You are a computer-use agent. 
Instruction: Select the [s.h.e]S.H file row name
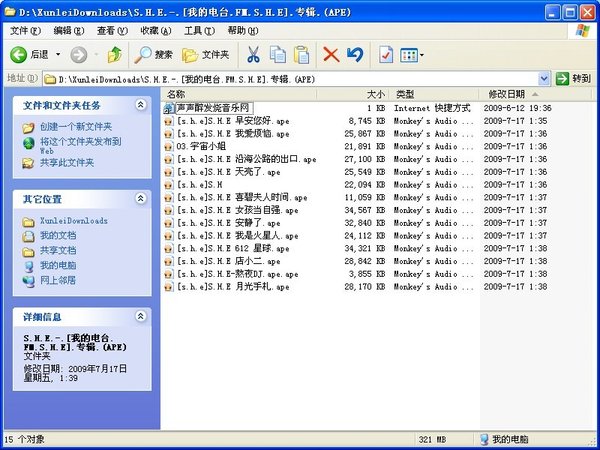tap(199, 185)
